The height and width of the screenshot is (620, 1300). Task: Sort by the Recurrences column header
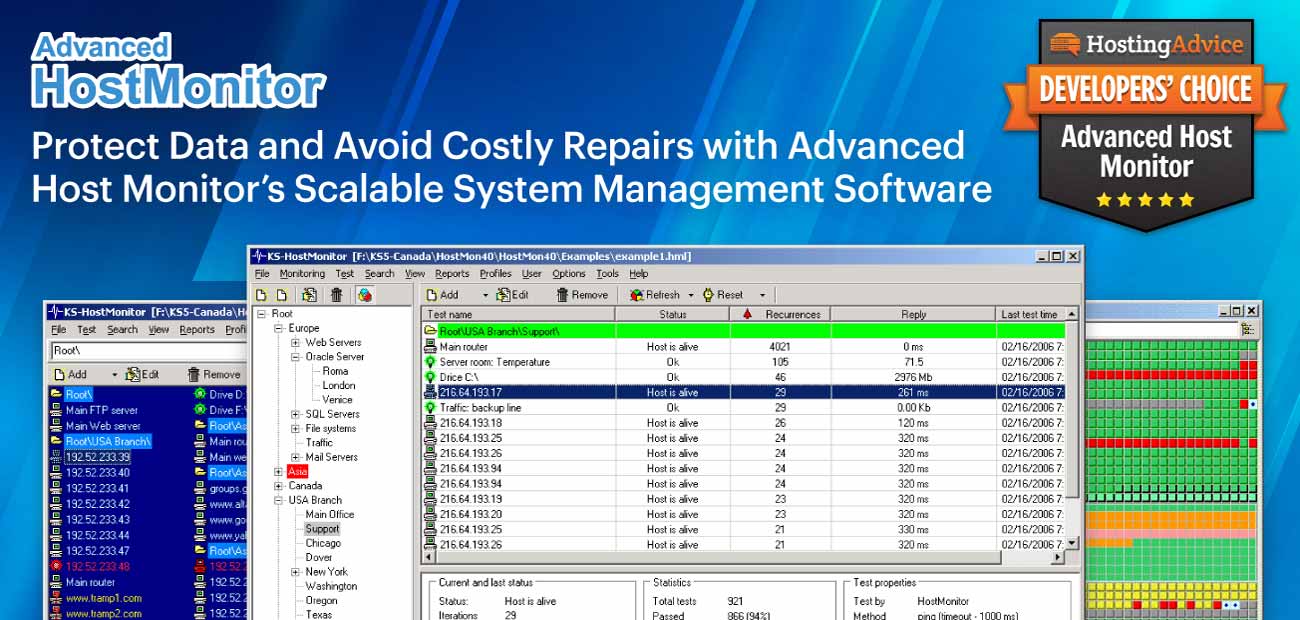pos(781,314)
